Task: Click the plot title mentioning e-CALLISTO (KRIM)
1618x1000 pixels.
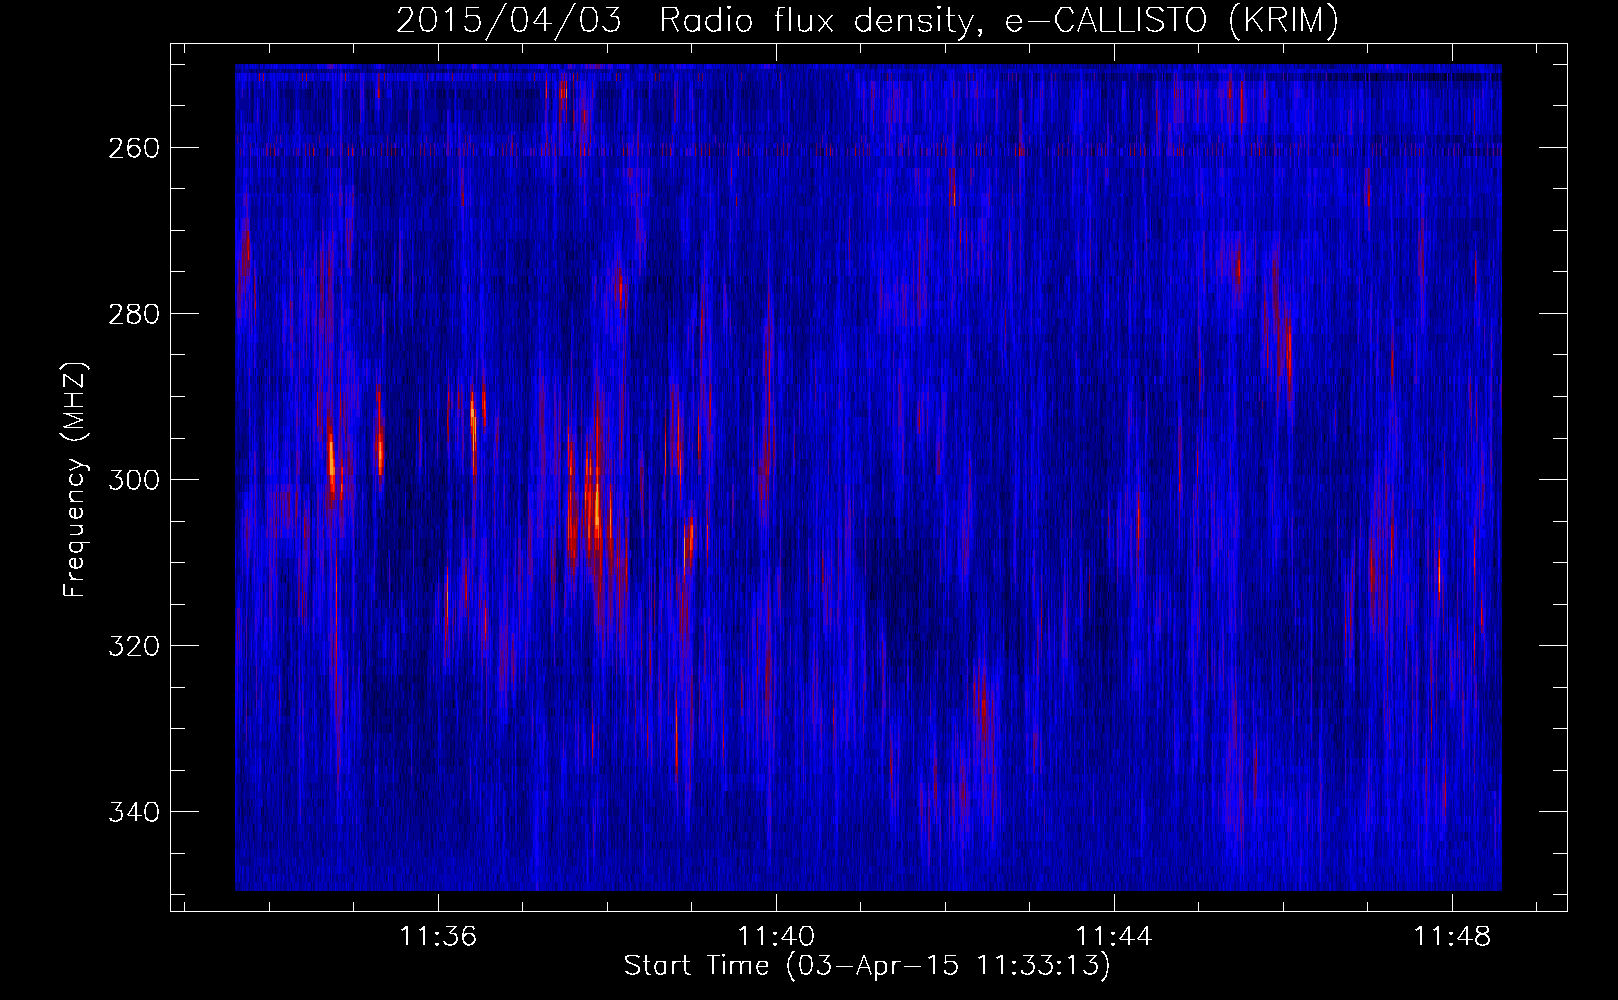Action: (x=867, y=20)
